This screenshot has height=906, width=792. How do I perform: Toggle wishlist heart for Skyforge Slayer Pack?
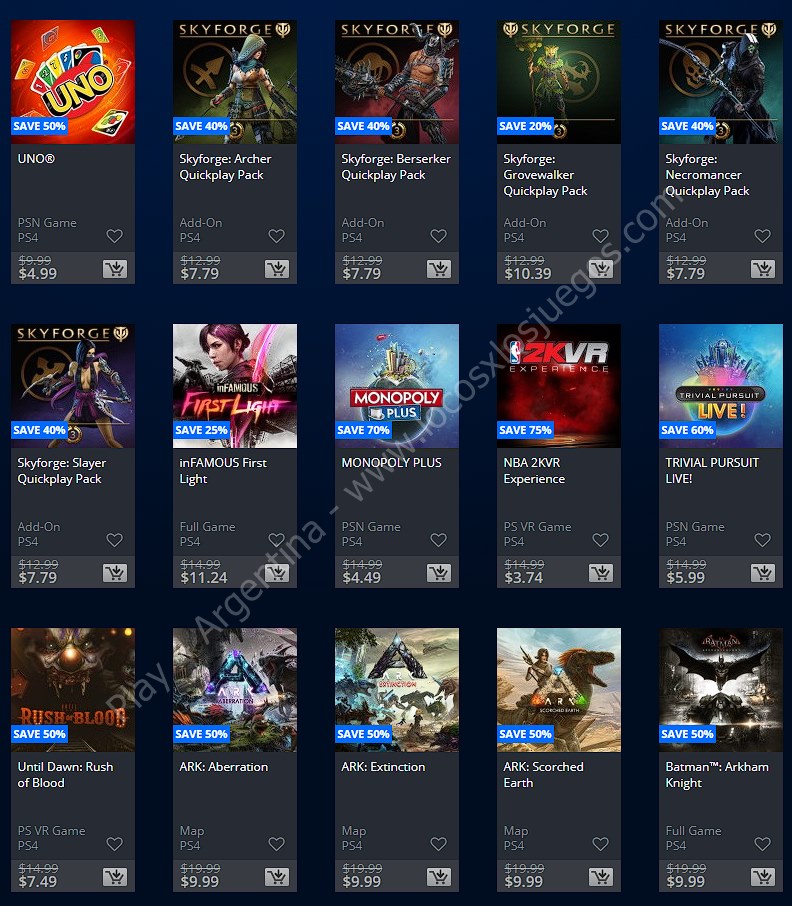point(114,540)
